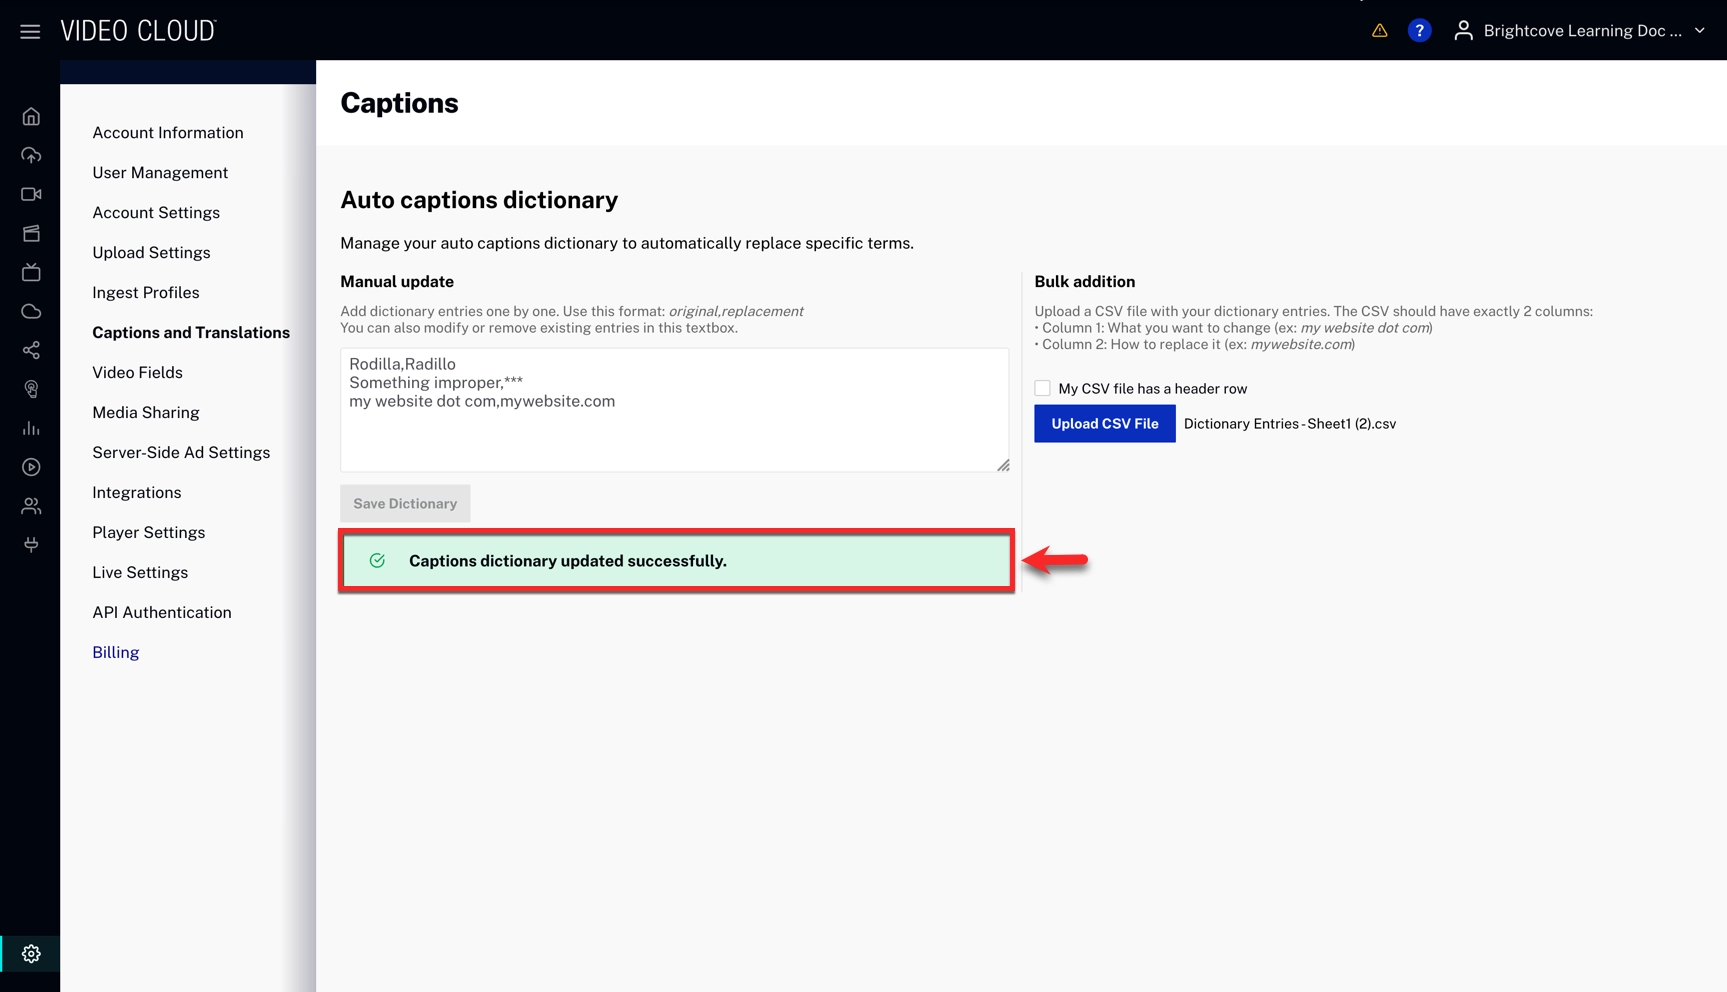Click the Upload CSV File button

(1104, 424)
